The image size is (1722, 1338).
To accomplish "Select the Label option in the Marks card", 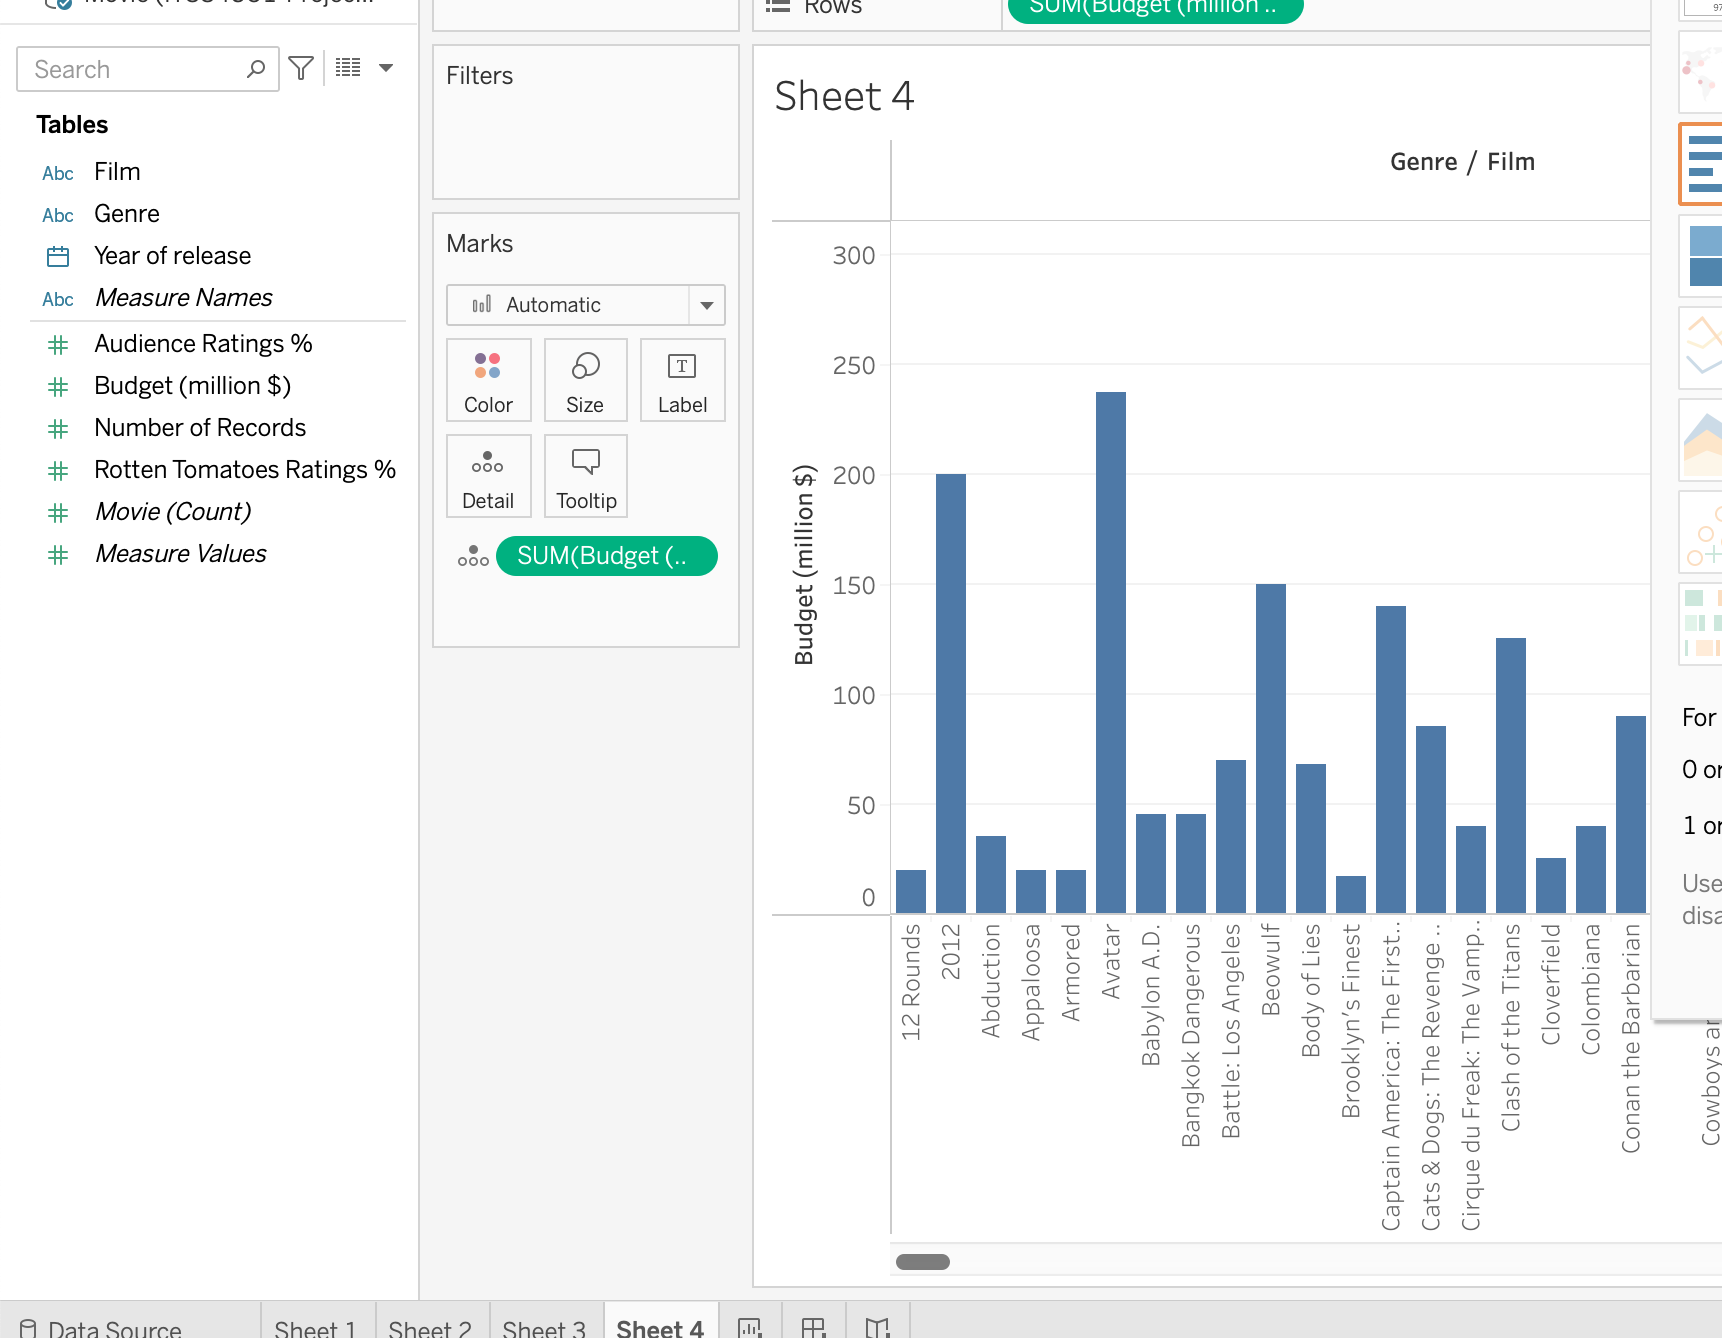I will [x=682, y=380].
